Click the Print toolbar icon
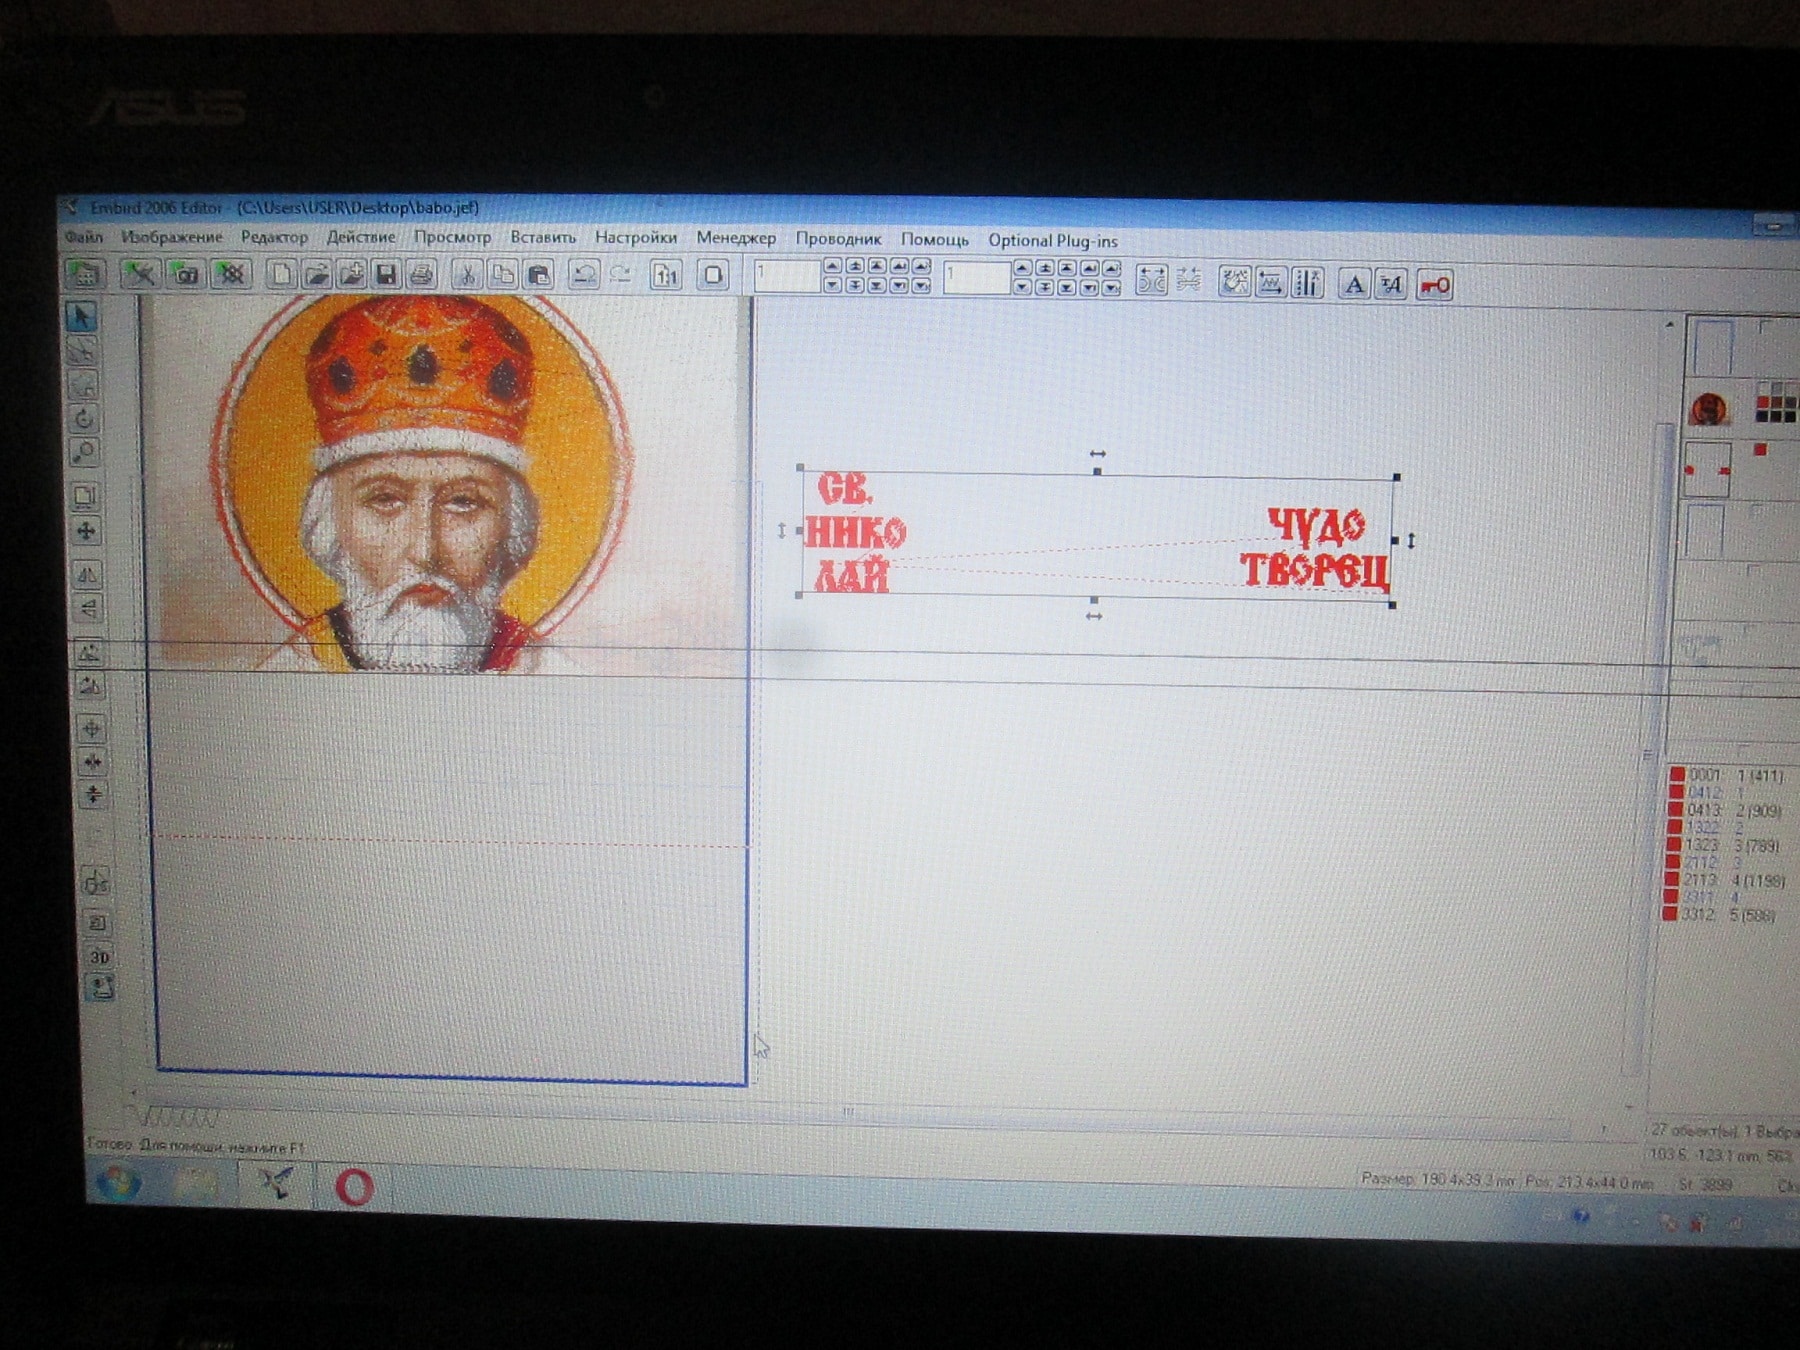The width and height of the screenshot is (1800, 1350). 421,275
